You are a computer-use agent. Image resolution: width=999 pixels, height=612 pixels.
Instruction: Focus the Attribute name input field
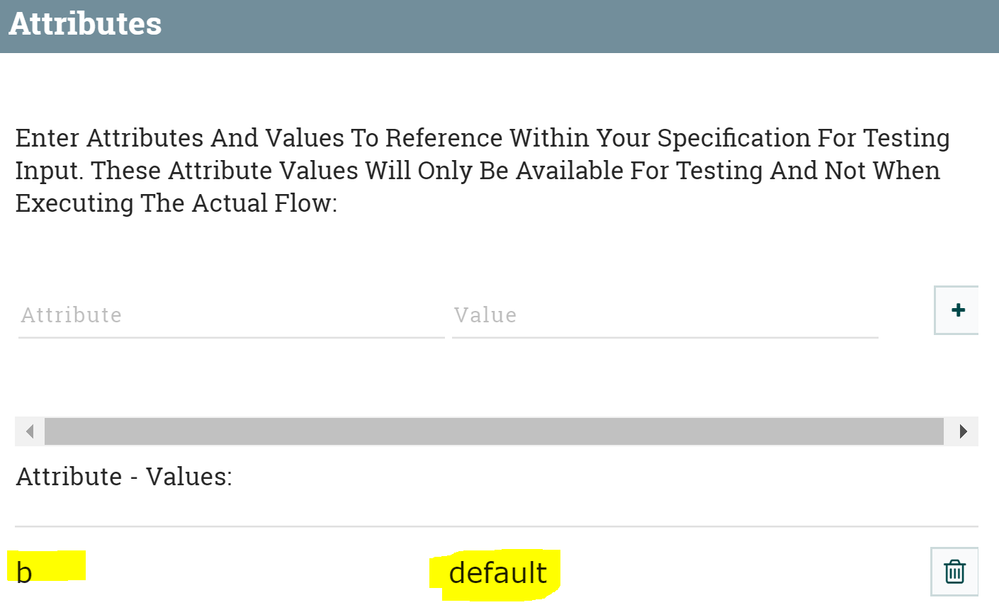tap(230, 316)
